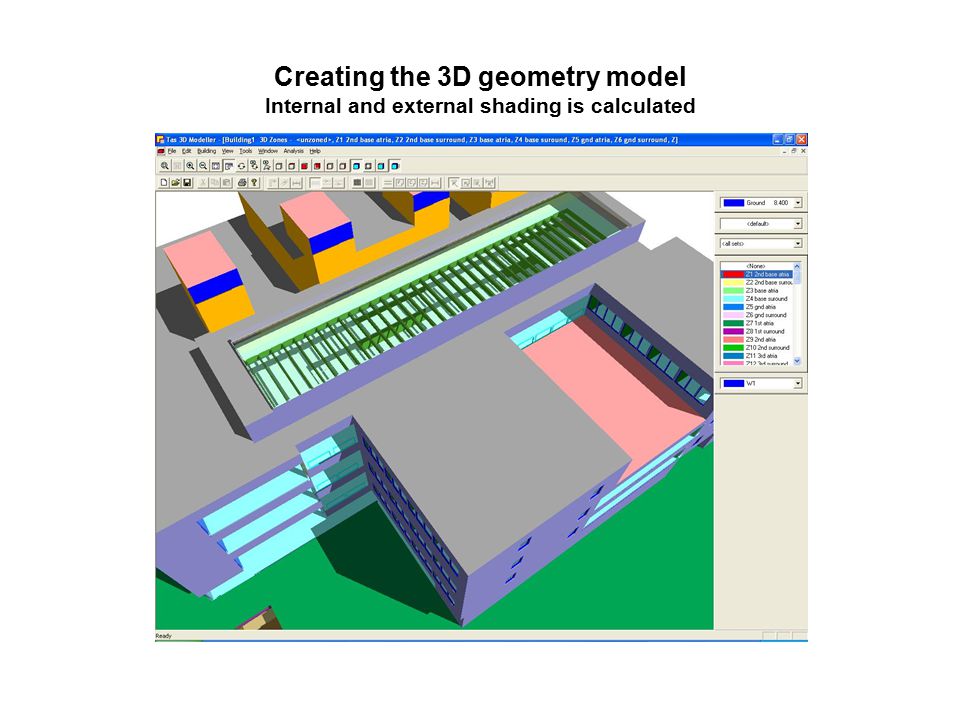
Task: Click the red Z1 zone color swatch
Action: [x=733, y=274]
